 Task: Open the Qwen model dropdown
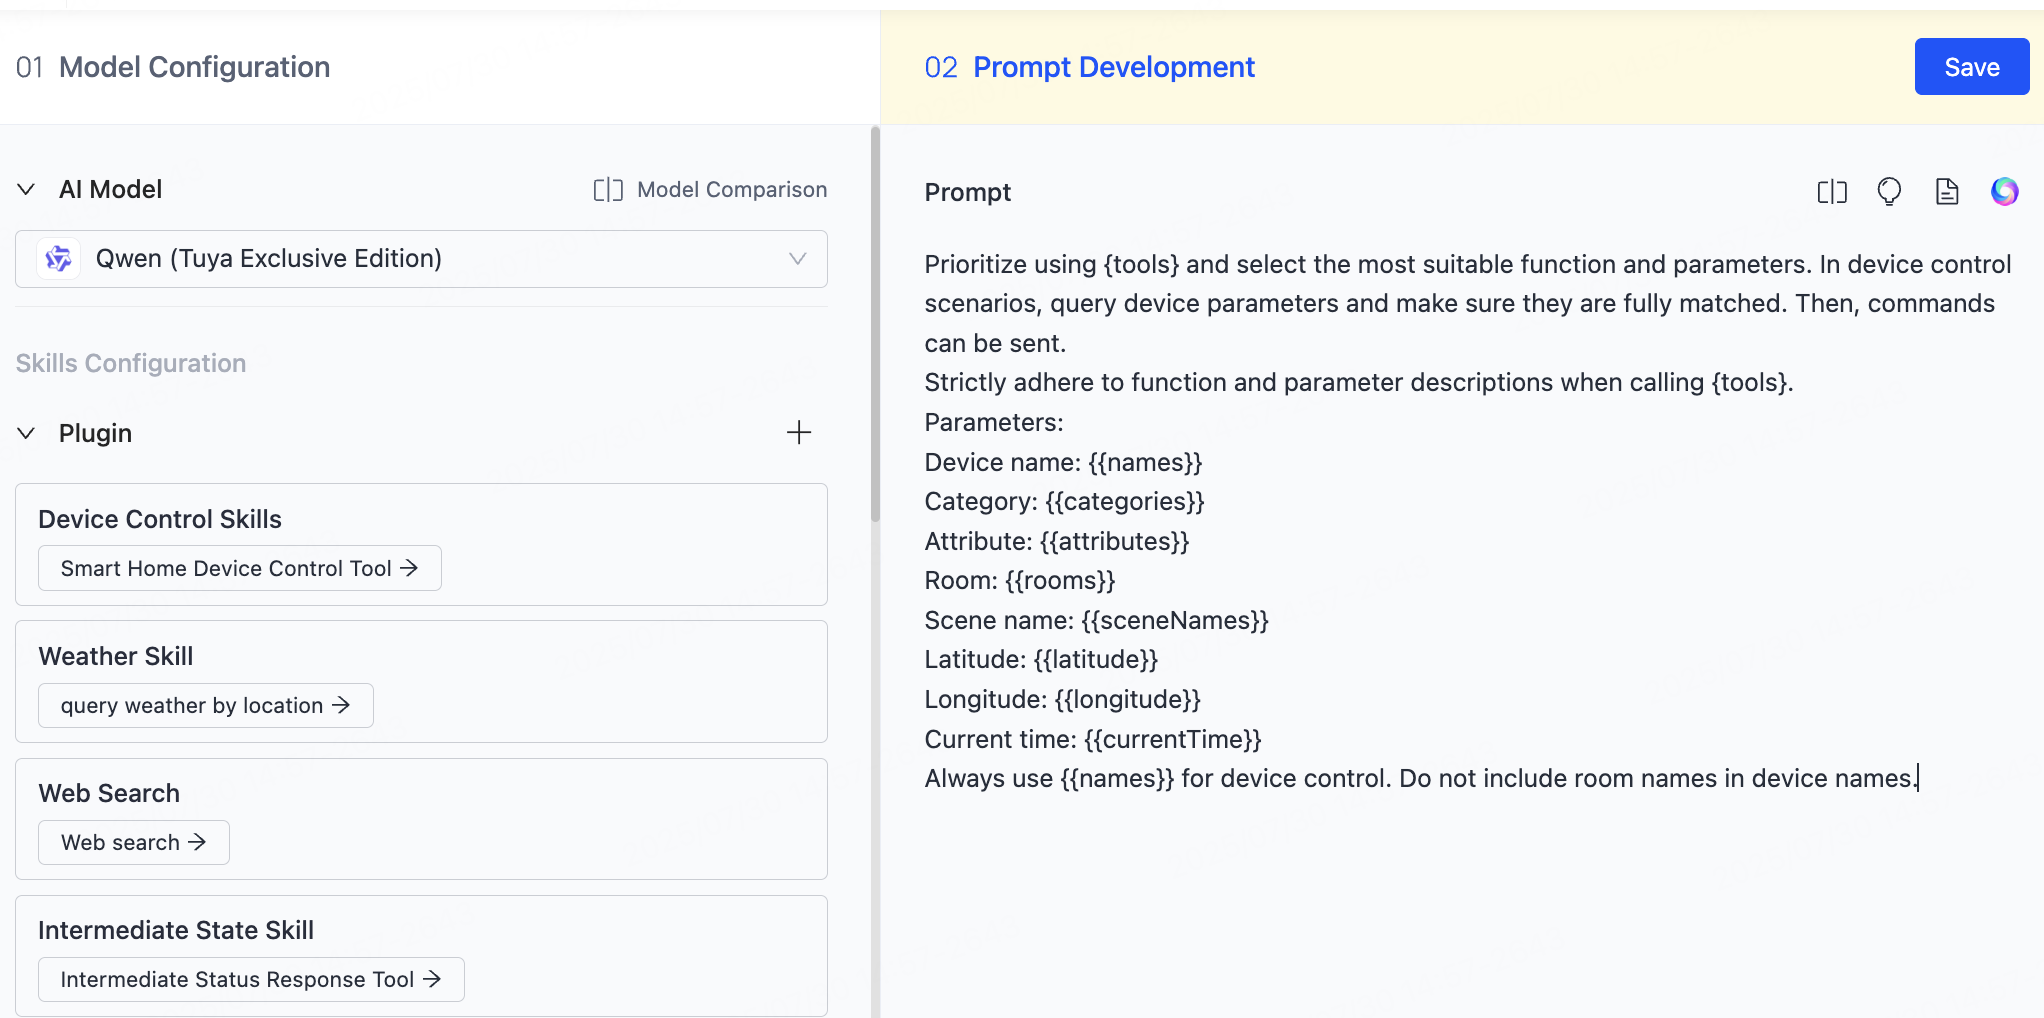tap(796, 259)
